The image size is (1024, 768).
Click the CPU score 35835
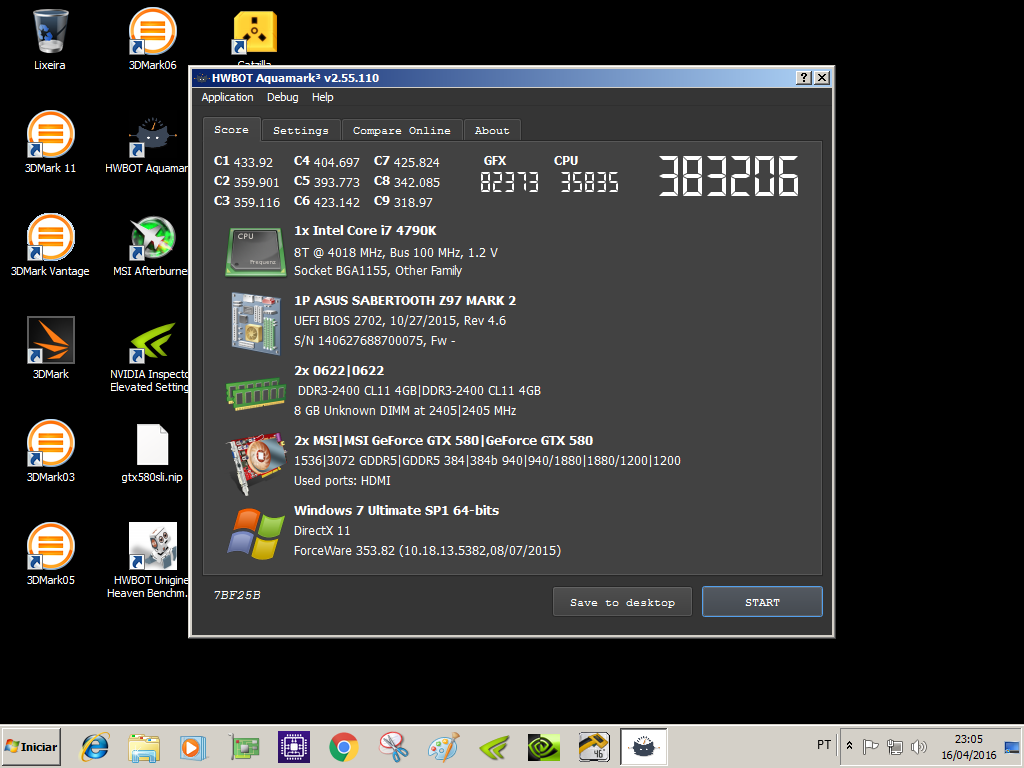point(589,182)
